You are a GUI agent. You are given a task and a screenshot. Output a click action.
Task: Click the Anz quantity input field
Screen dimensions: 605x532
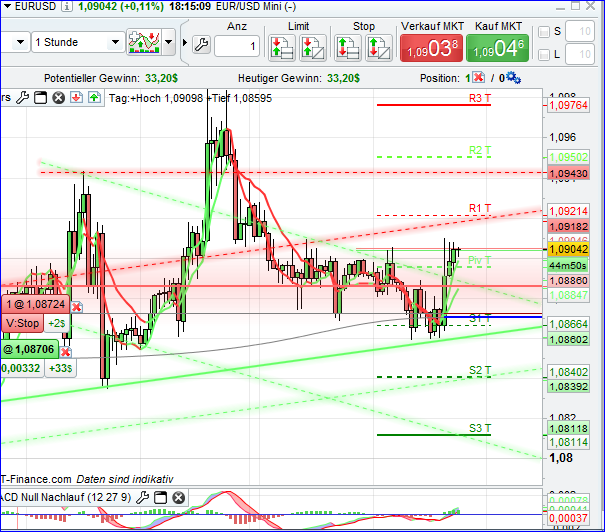pos(237,46)
